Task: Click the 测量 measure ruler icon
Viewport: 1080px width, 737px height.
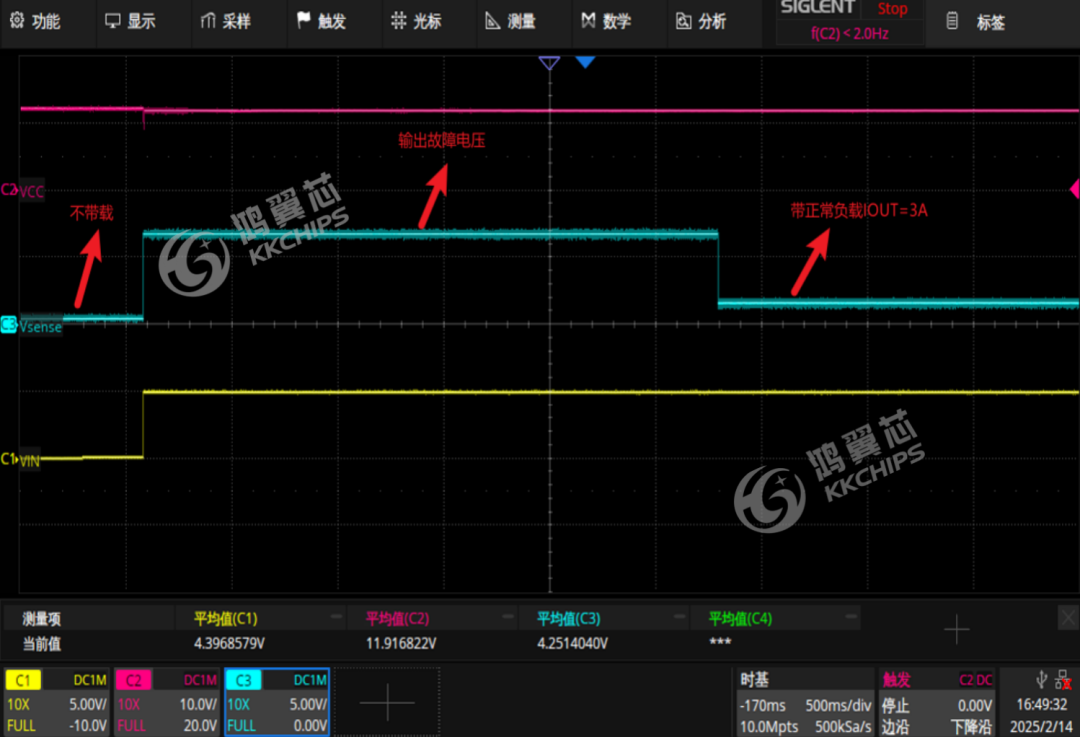Action: pyautogui.click(x=492, y=21)
